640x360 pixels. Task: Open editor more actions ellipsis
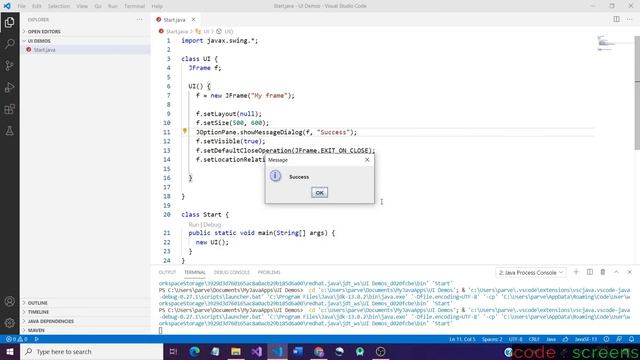tap(629, 19)
